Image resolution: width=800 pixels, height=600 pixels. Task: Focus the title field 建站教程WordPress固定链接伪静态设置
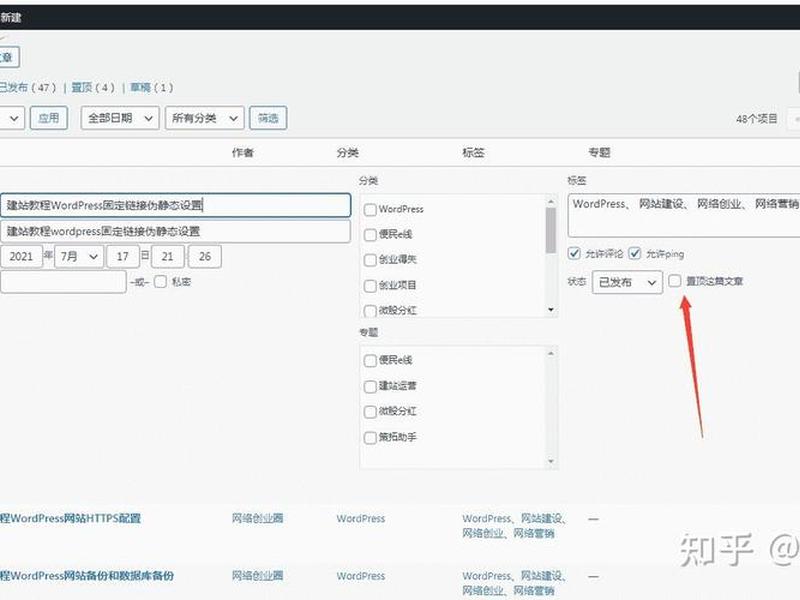point(176,205)
